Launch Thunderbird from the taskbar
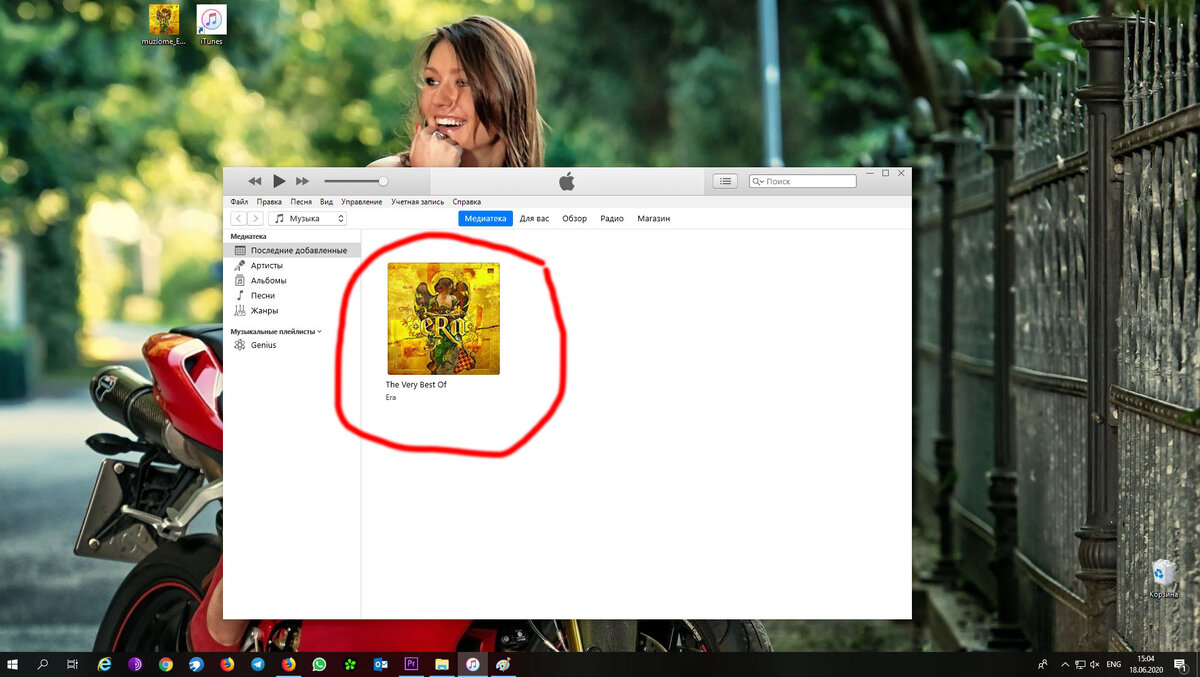 tap(196, 664)
